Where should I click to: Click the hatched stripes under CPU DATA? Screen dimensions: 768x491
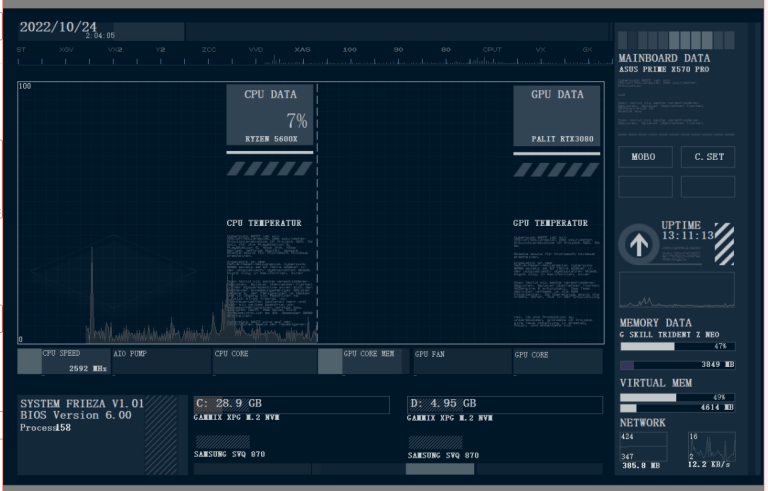pyautogui.click(x=269, y=170)
